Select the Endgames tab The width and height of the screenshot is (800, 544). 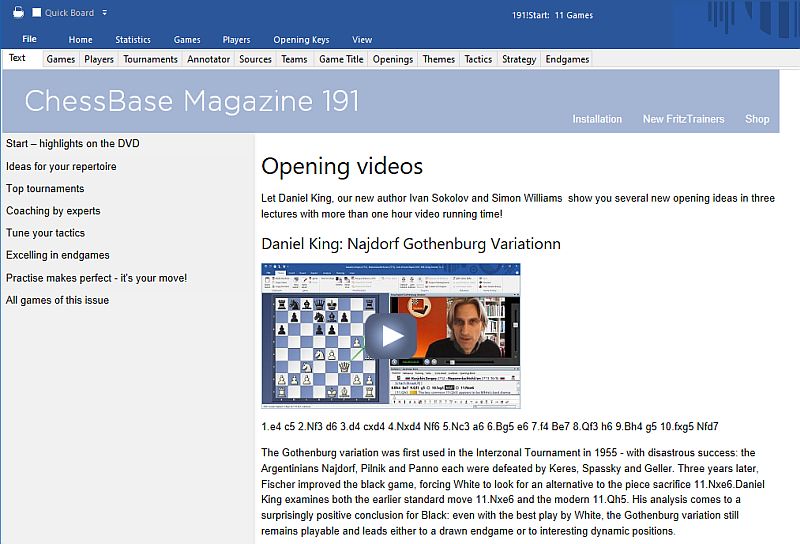[567, 59]
